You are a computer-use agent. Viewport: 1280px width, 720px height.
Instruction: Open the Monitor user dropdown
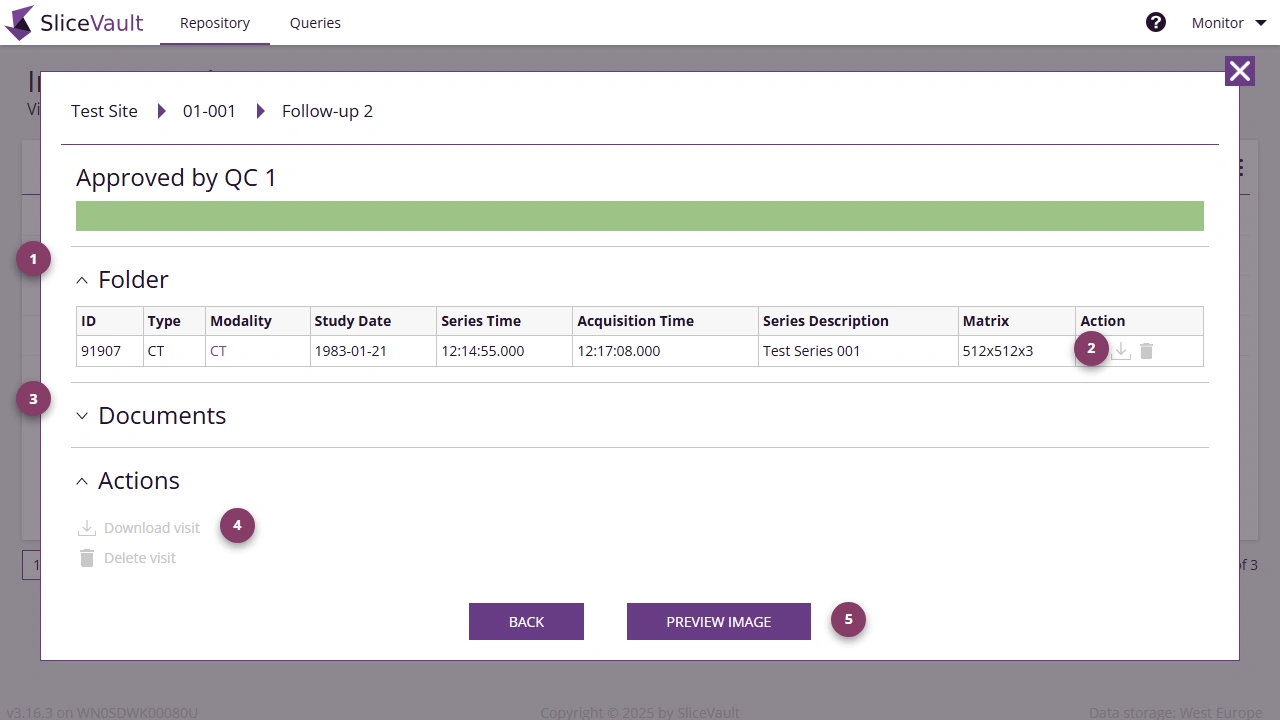1228,22
